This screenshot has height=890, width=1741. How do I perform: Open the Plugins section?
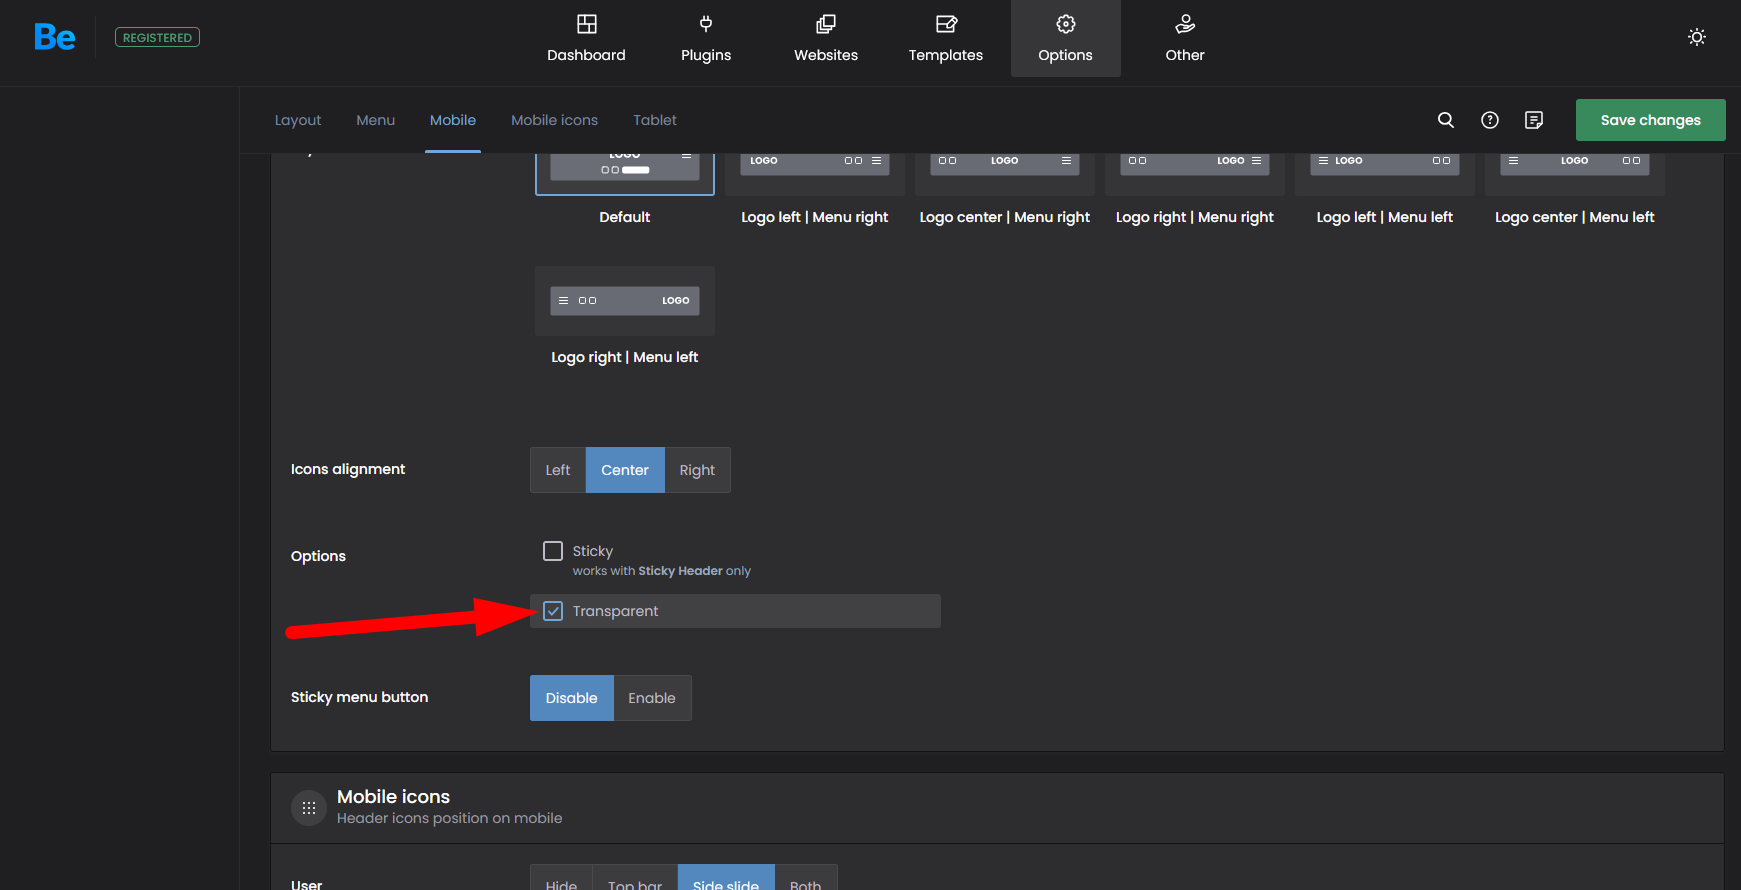(706, 39)
